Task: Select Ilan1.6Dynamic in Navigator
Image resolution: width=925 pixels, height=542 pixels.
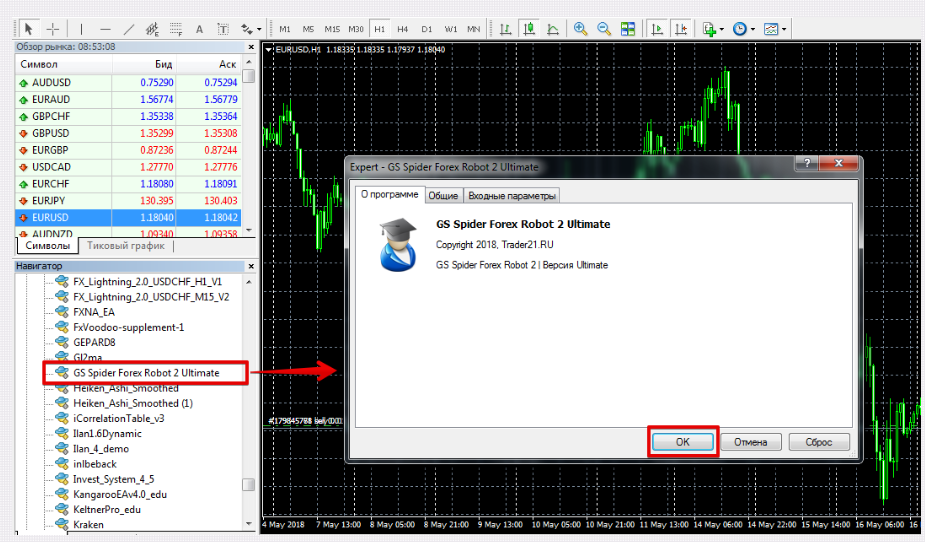Action: pyautogui.click(x=107, y=433)
